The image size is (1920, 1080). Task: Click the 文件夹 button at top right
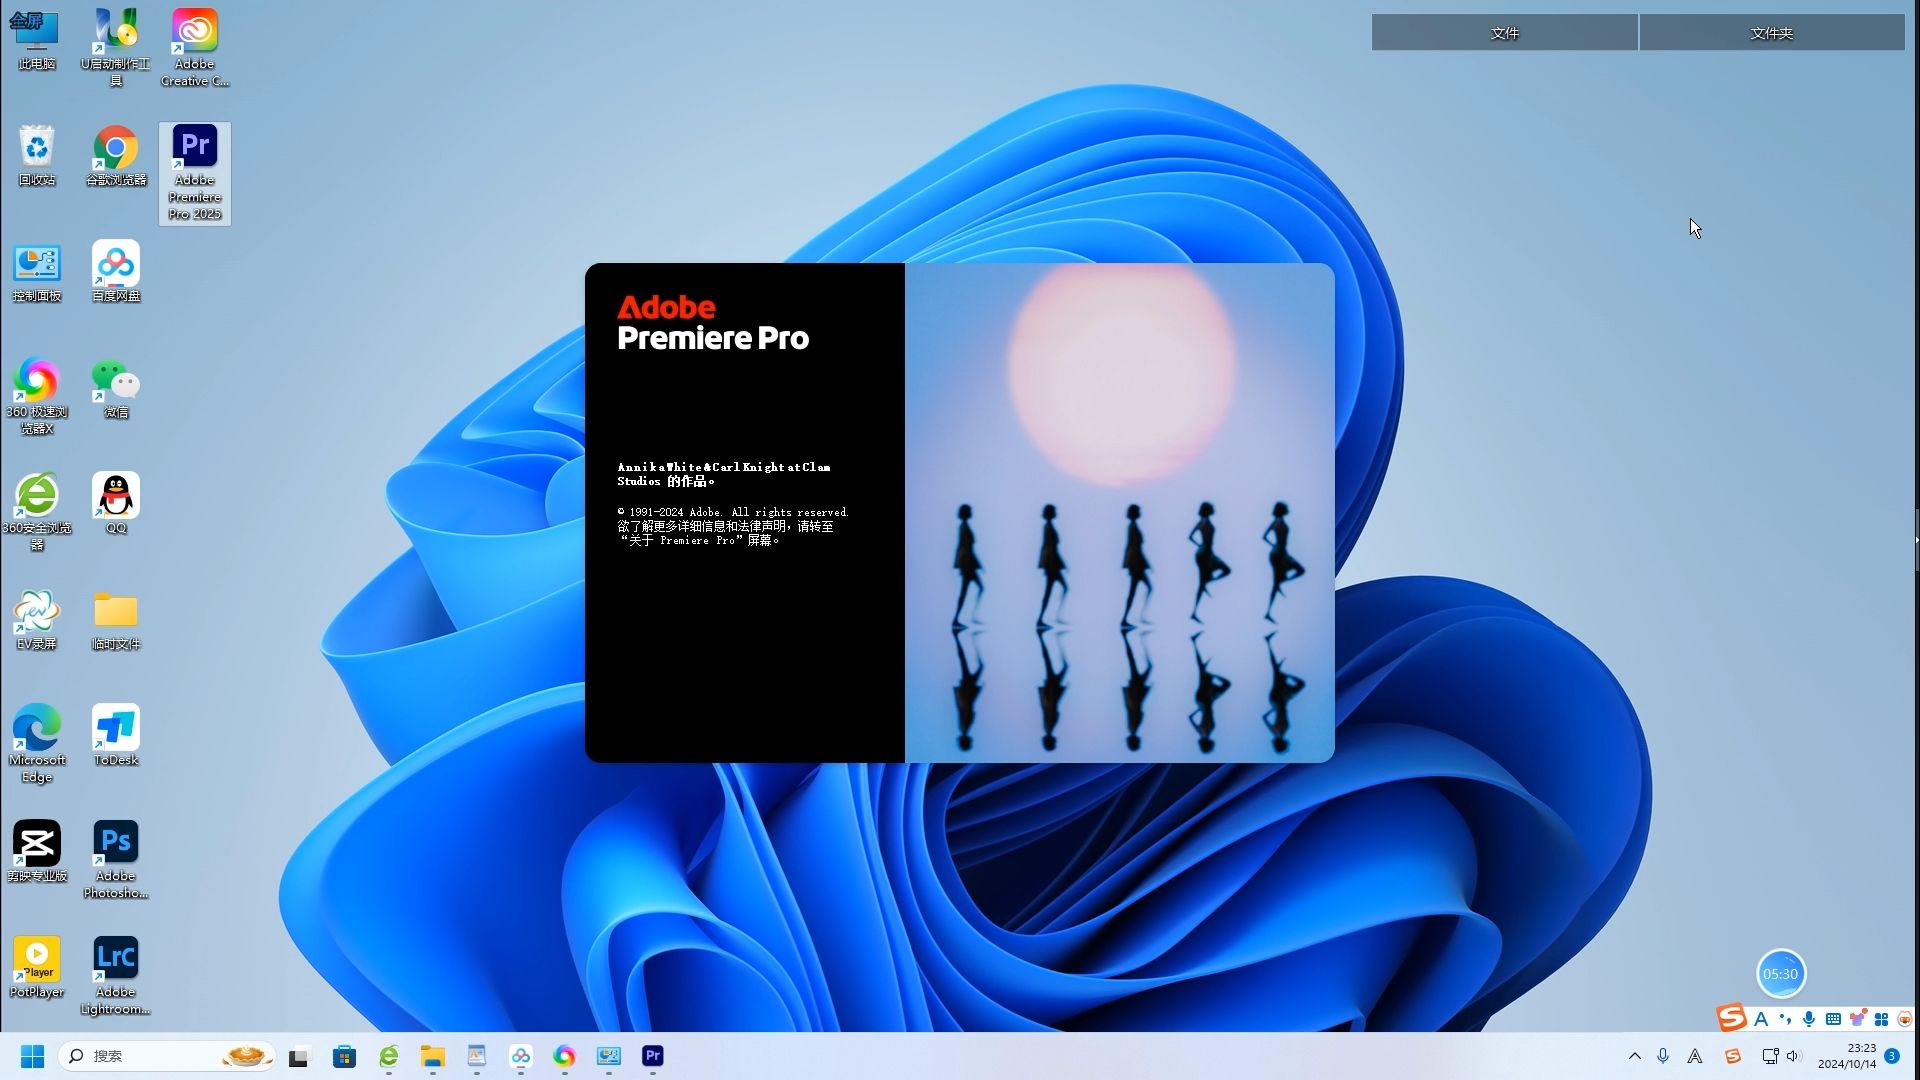[1772, 33]
